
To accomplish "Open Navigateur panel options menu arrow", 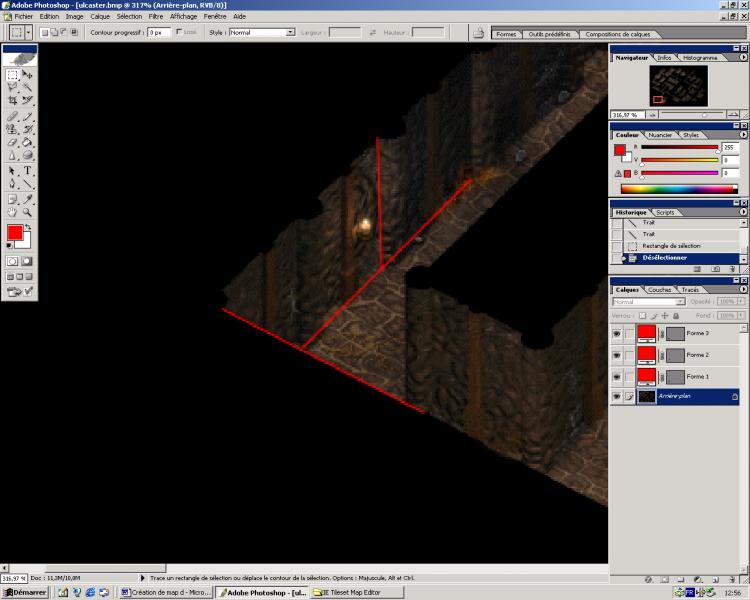I will pos(743,57).
